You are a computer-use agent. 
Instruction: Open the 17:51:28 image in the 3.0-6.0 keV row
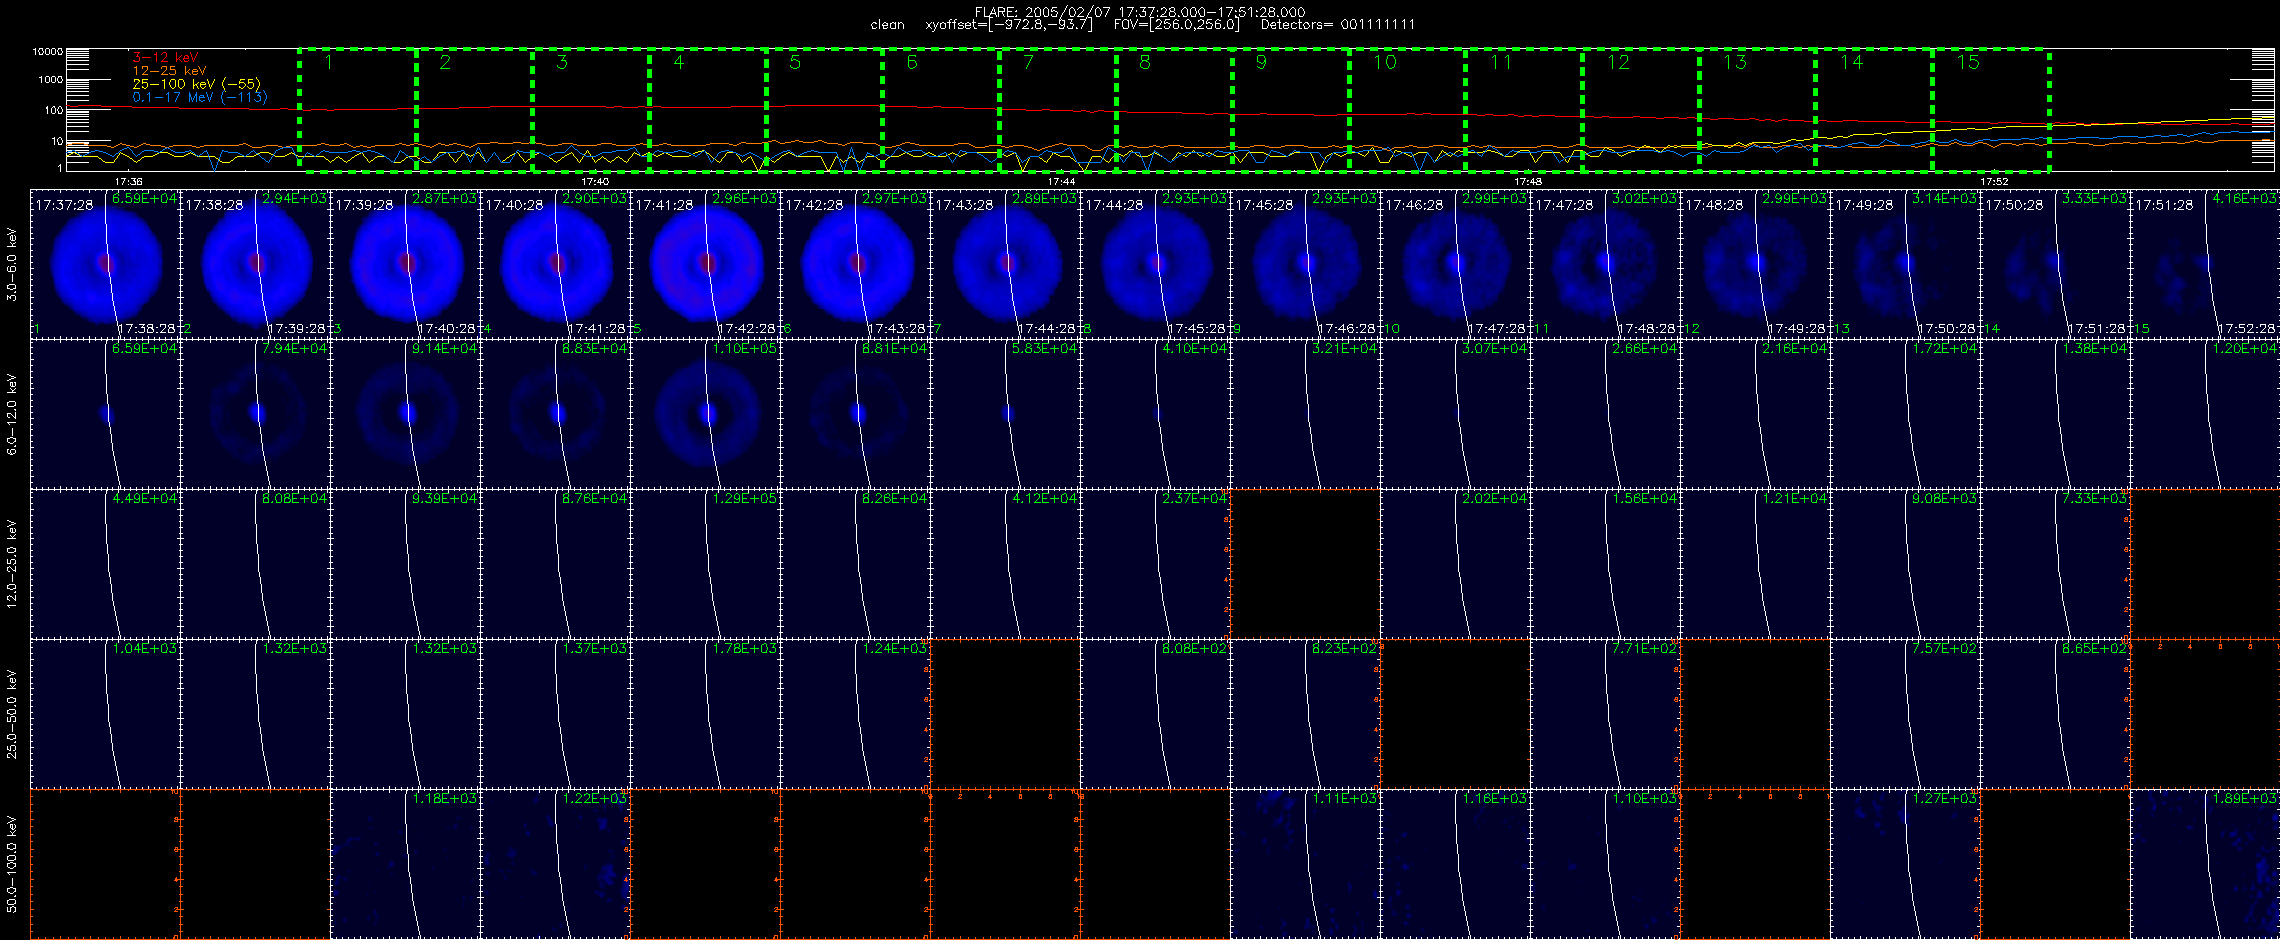[2205, 264]
